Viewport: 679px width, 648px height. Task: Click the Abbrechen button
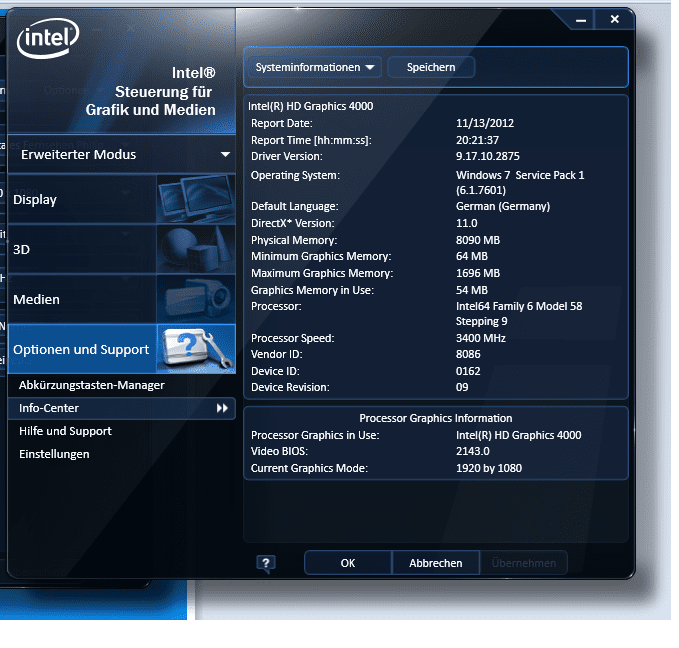click(436, 563)
